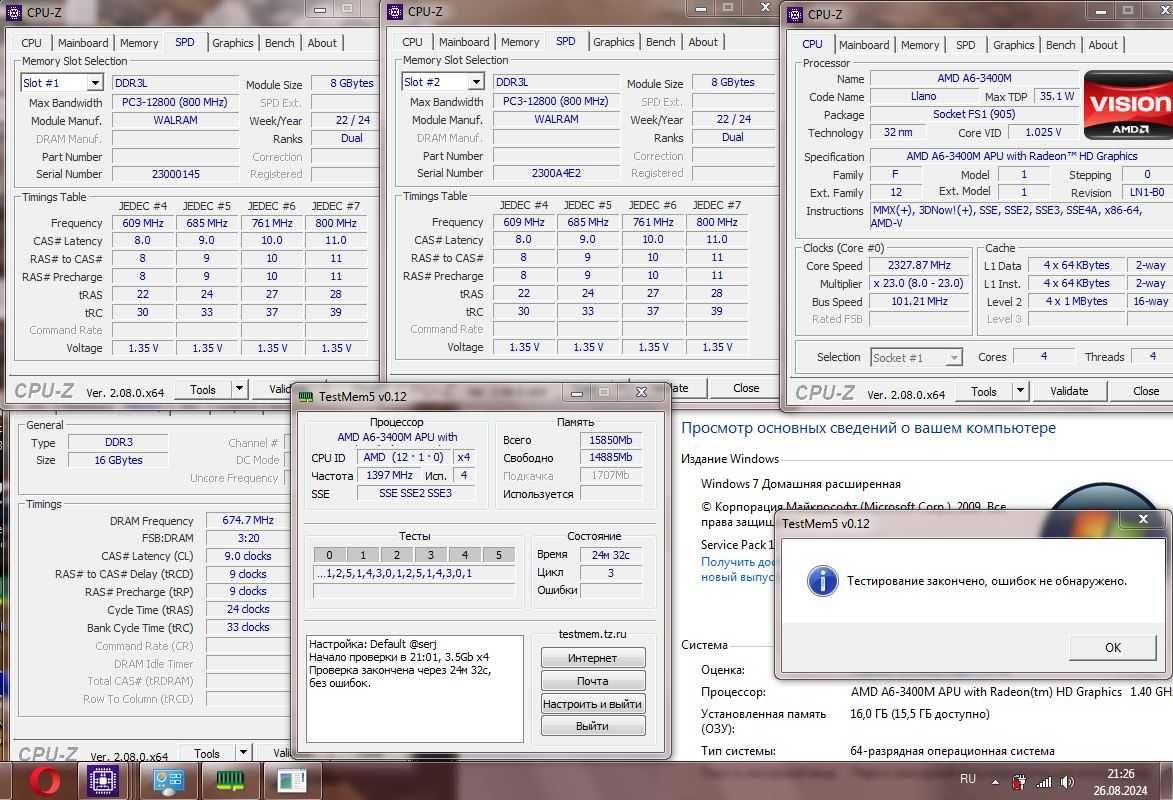Click OK in the TestMem5 finished dialog
Viewport: 1173px width, 800px height.
(1112, 647)
